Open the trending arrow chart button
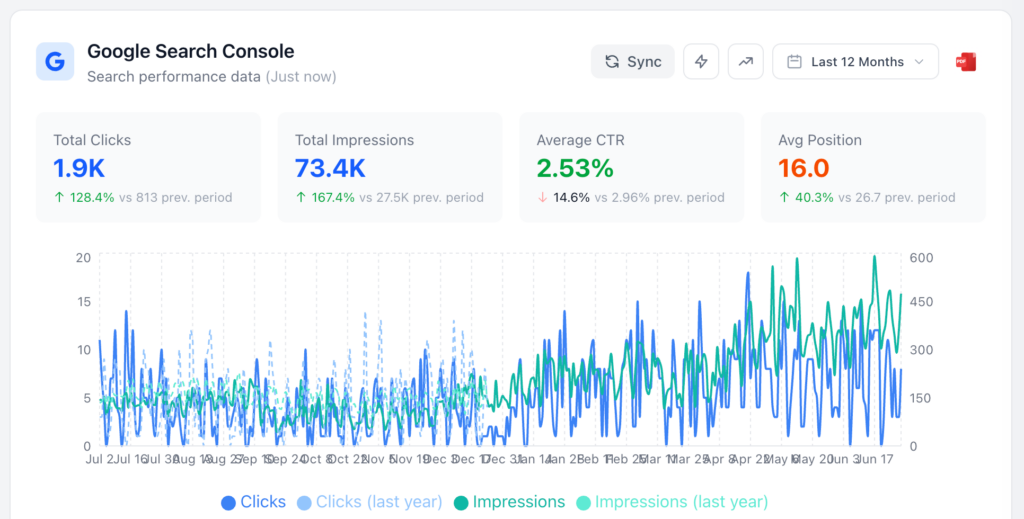1024x519 pixels. [745, 61]
